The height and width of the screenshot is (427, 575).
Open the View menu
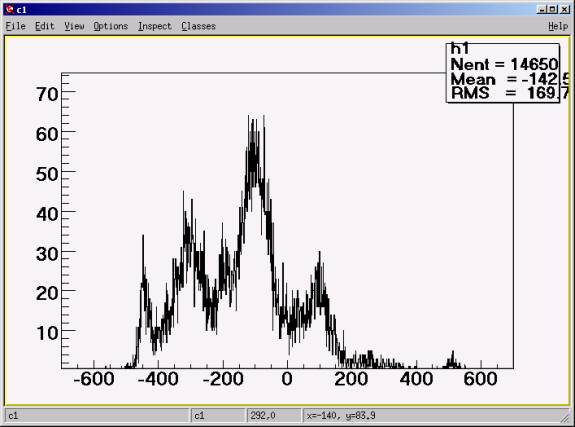pos(74,26)
